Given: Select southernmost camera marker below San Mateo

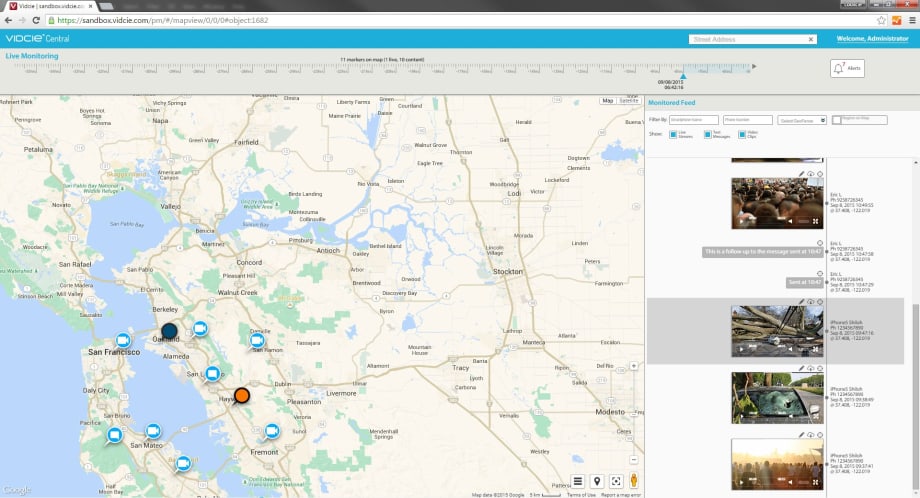Looking at the screenshot, I should [183, 463].
